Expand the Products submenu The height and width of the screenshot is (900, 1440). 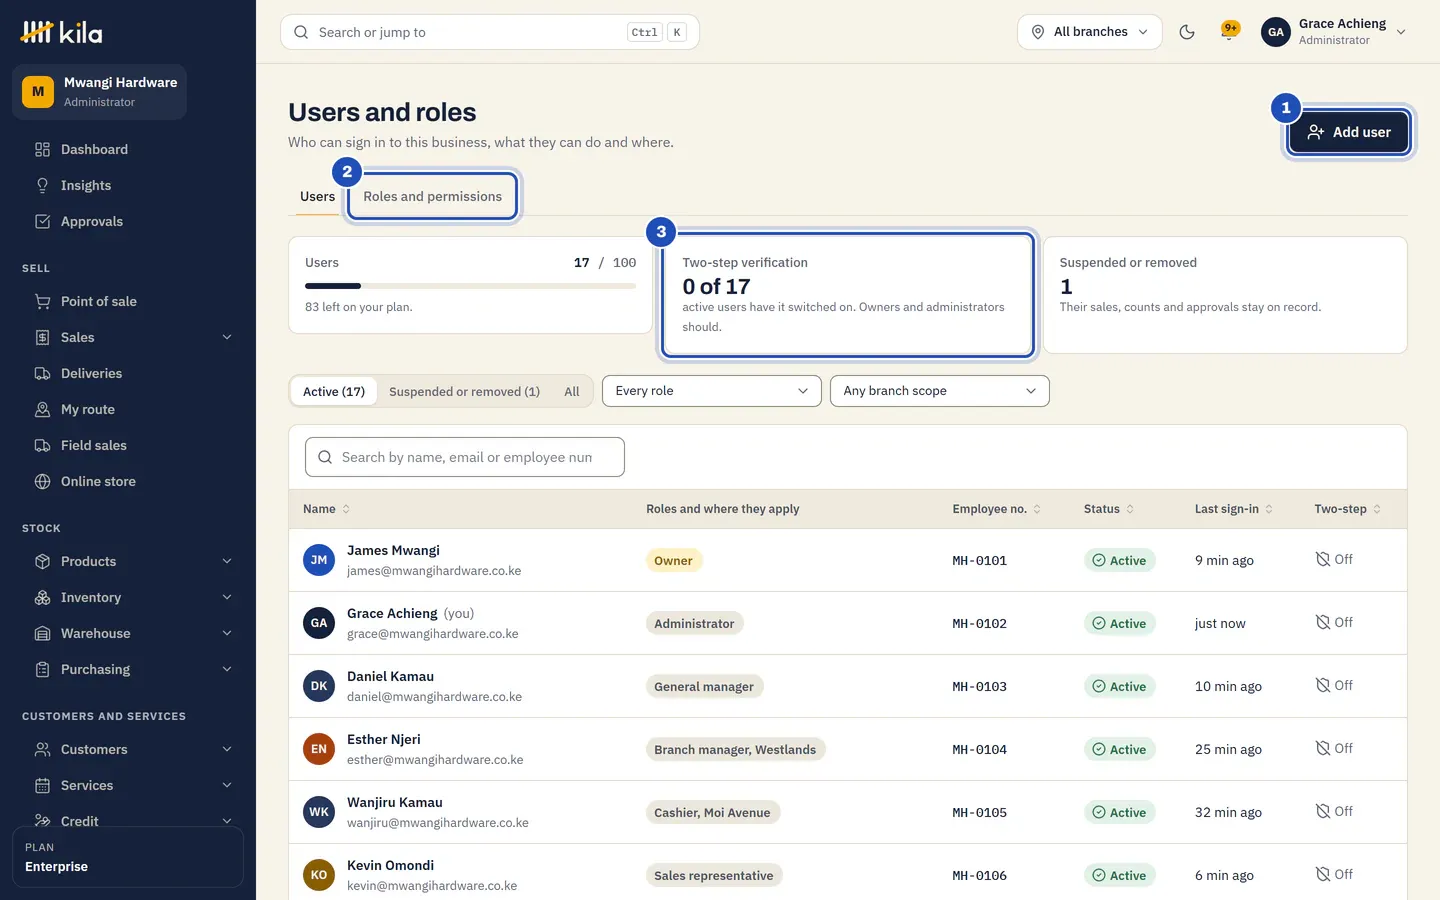click(x=132, y=562)
